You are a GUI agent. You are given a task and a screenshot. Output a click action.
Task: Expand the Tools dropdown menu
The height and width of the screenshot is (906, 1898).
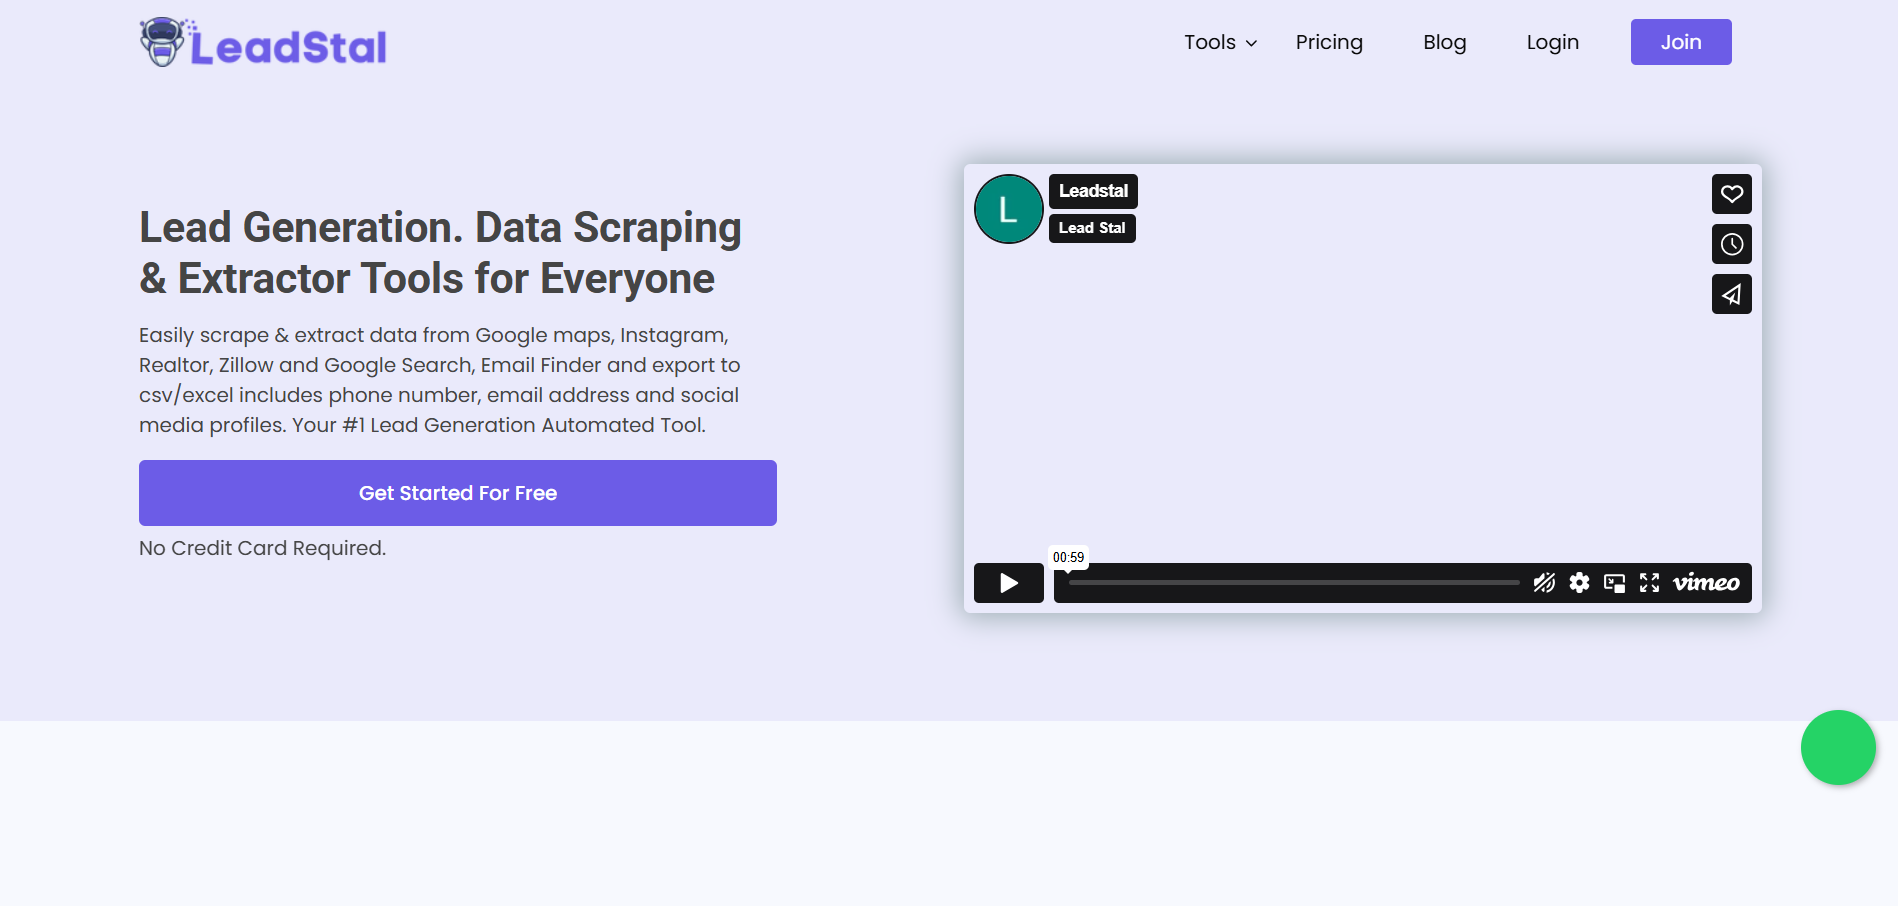1220,42
